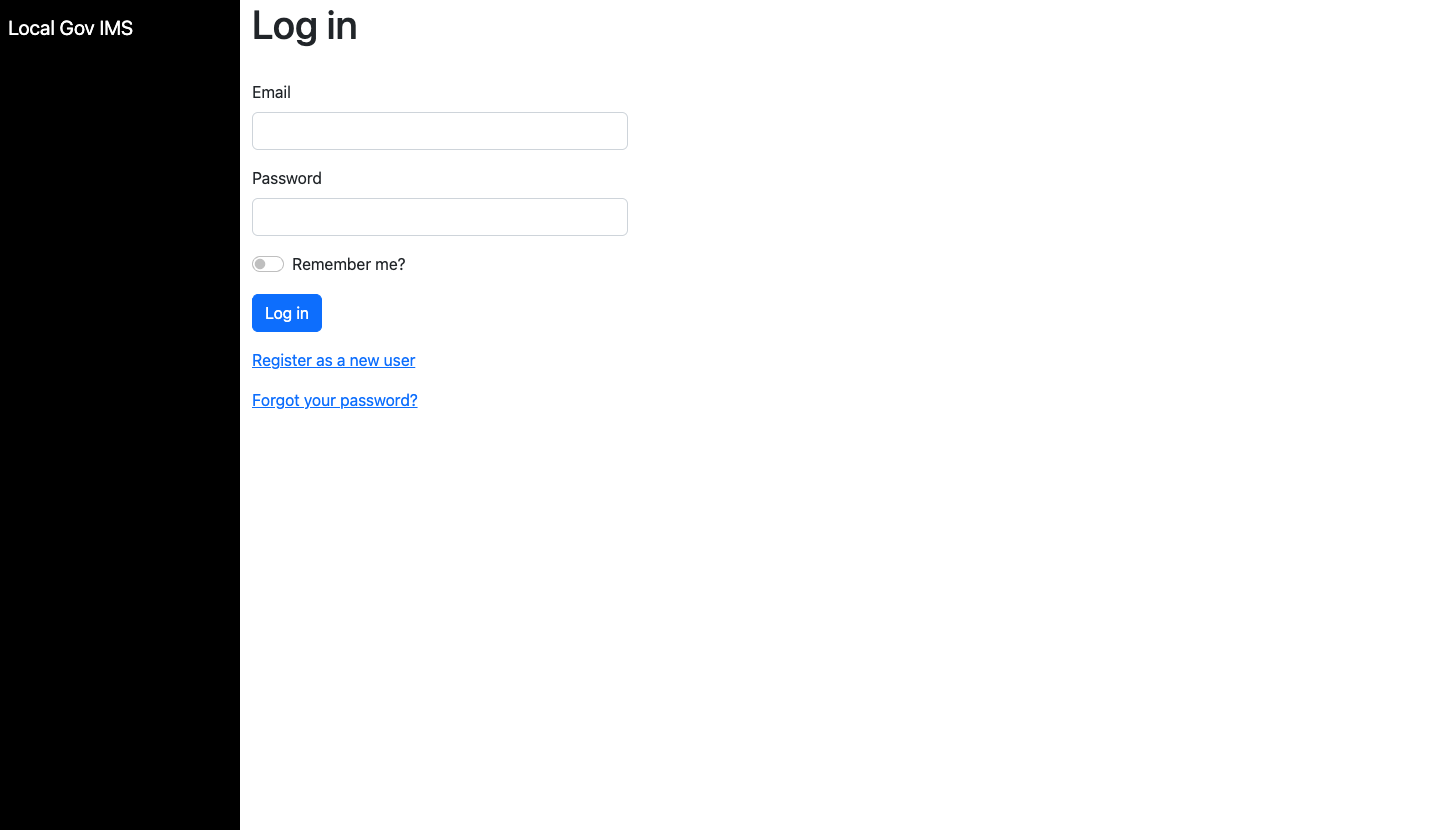Focus the Email field to enter an address
Image resolution: width=1440 pixels, height=830 pixels.
439,131
